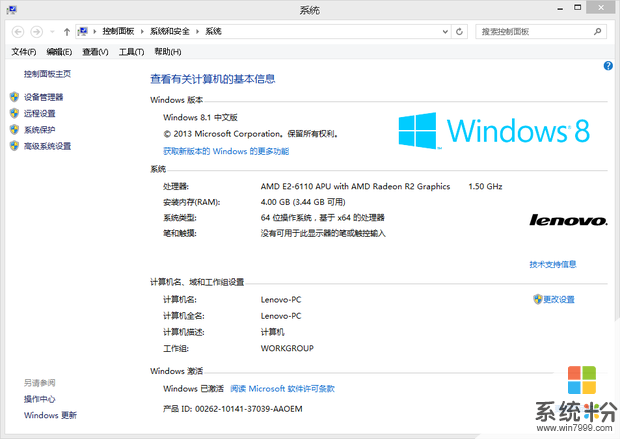Expand chevron after computer icon in address bar
The height and width of the screenshot is (439, 620).
(95, 31)
